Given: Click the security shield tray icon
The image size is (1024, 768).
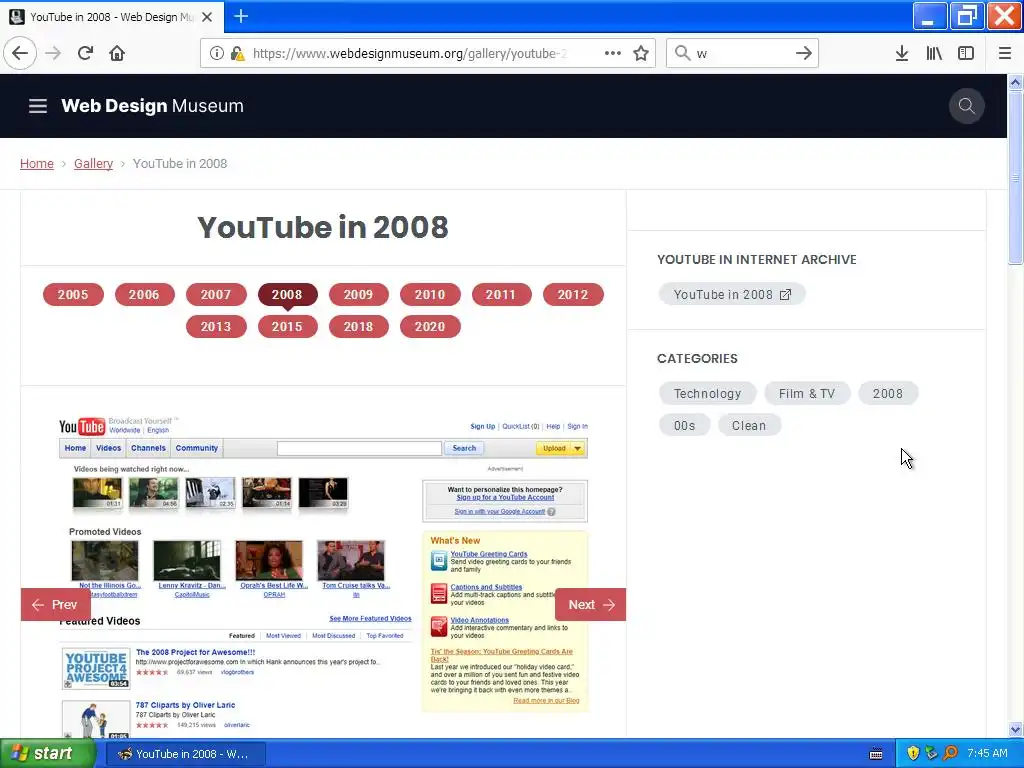Looking at the screenshot, I should coord(913,753).
